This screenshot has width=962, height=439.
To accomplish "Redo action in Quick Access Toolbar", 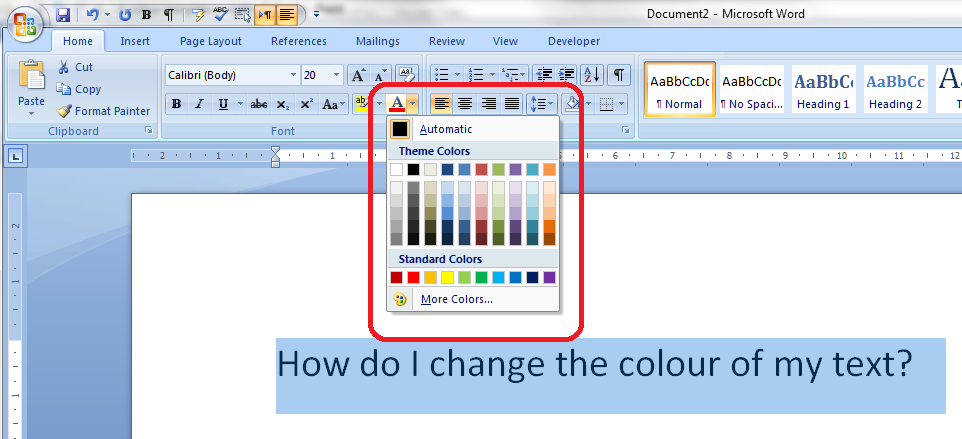I will click(x=125, y=14).
